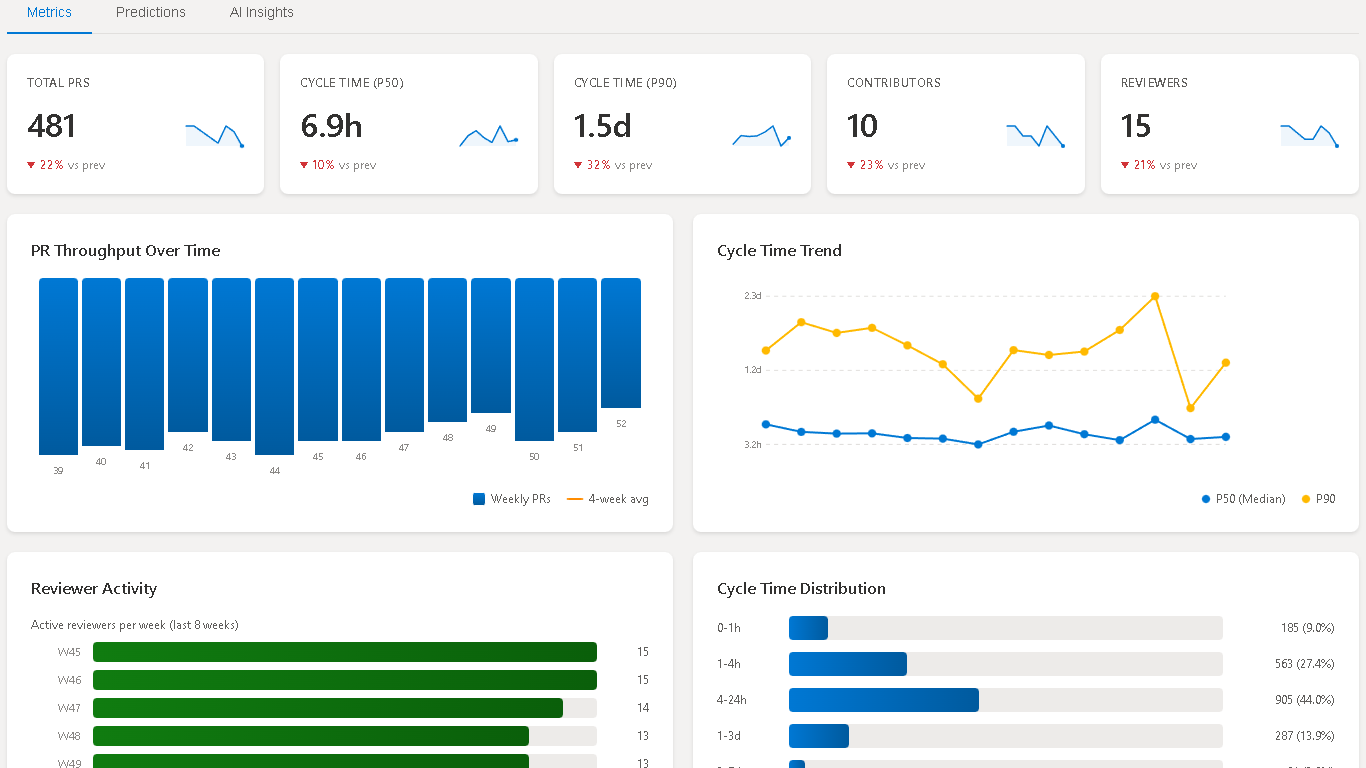Click the 1-4h distribution bar
This screenshot has width=1366, height=768.
click(848, 664)
